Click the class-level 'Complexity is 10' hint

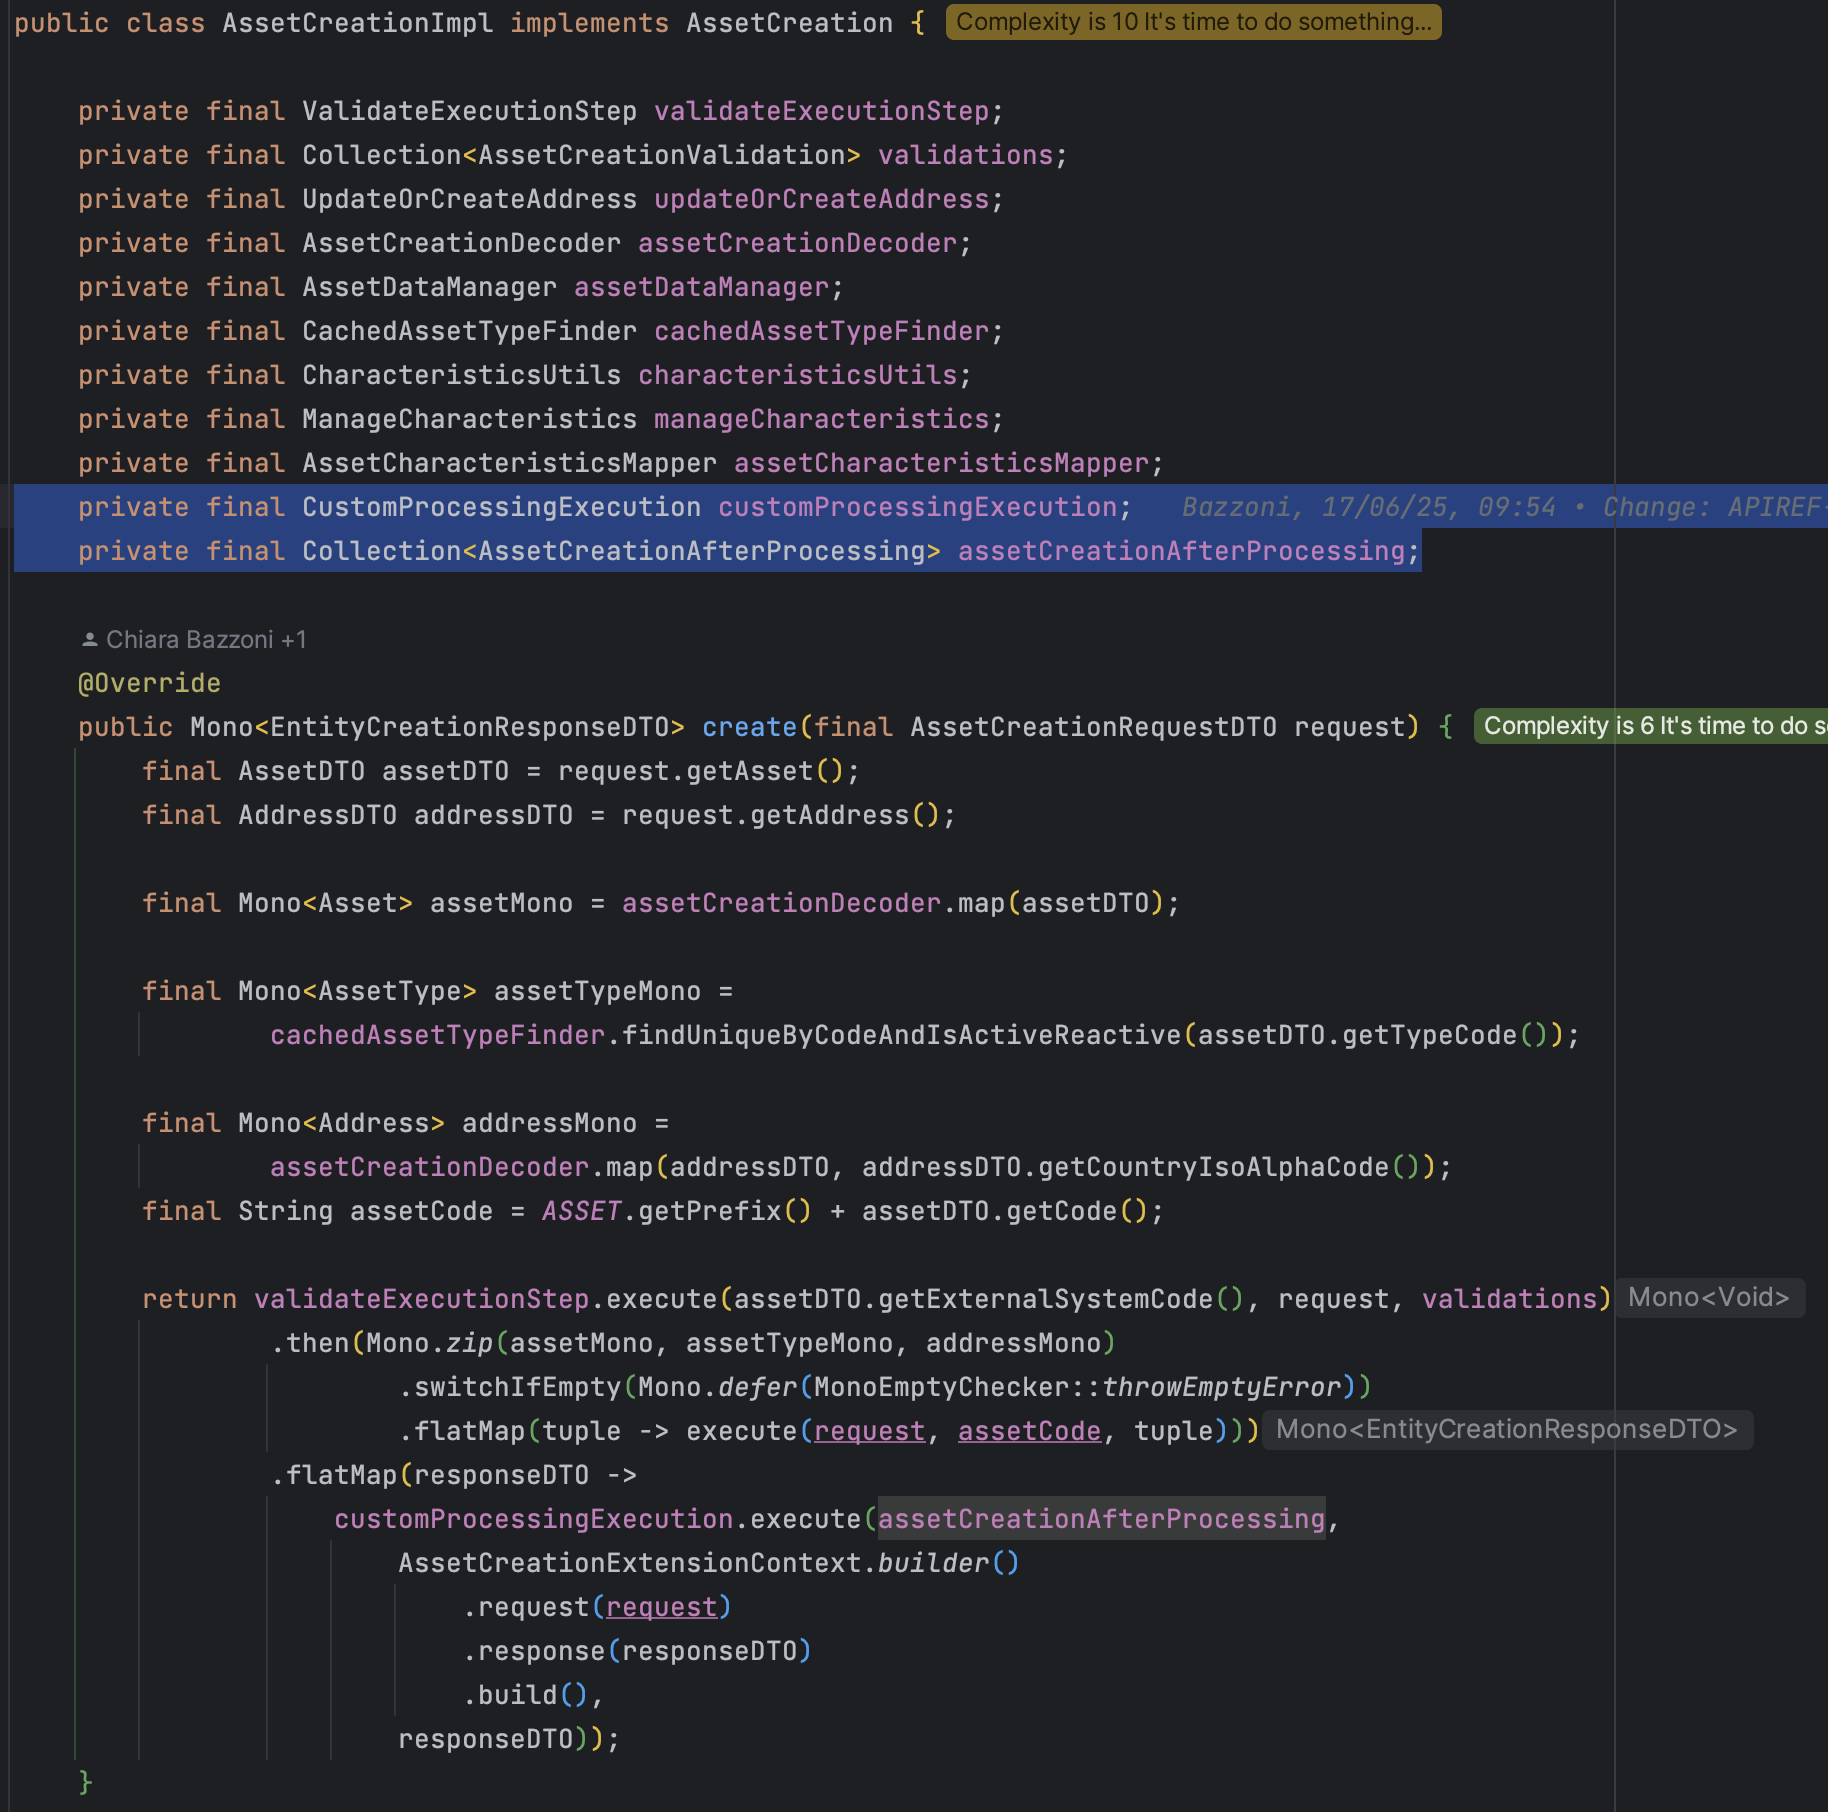1193,22
